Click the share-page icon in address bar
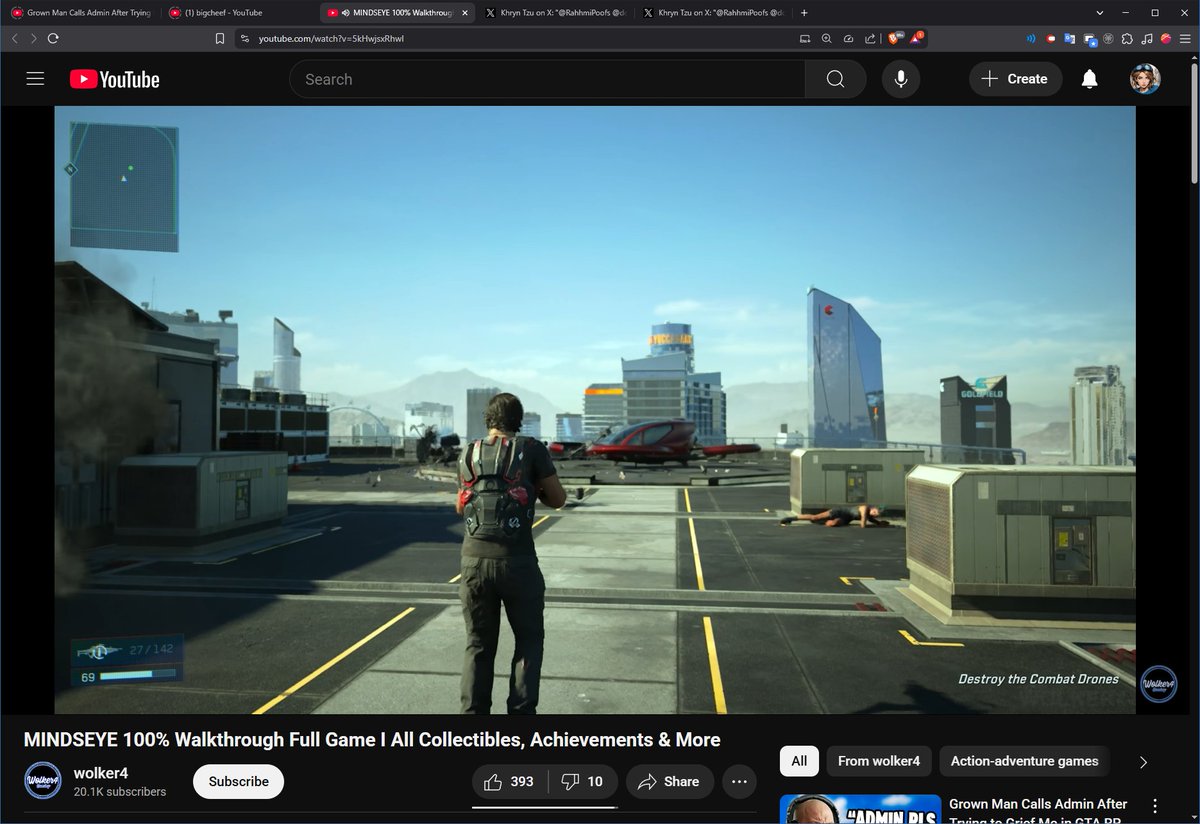The width and height of the screenshot is (1200, 824). tap(869, 38)
